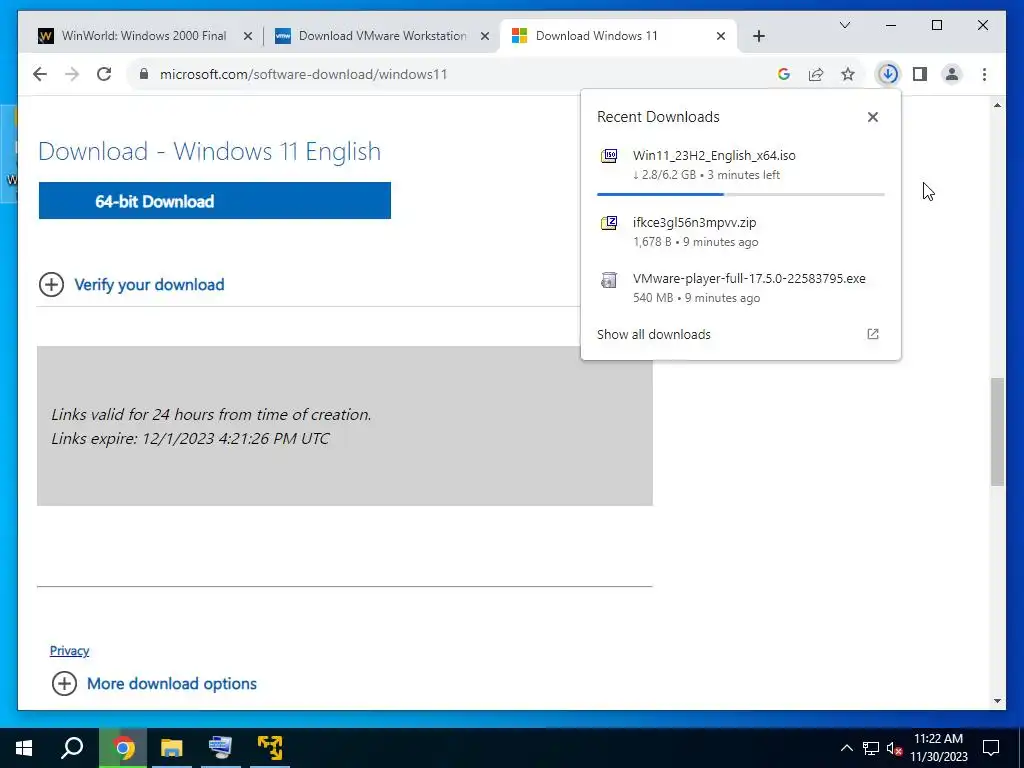Open the taskbar clock and date
The height and width of the screenshot is (768, 1024).
(938, 748)
